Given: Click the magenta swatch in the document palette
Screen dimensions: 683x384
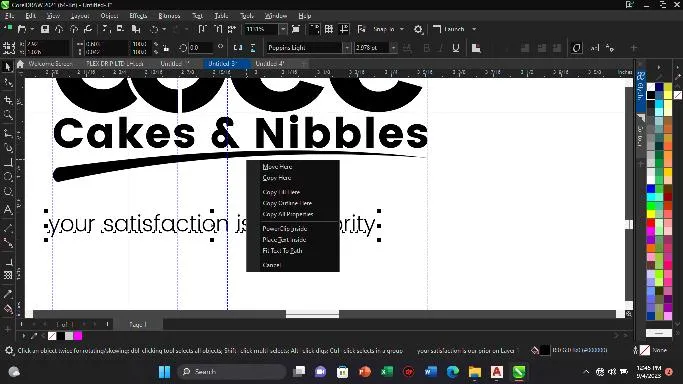Looking at the screenshot, I should [x=78, y=336].
